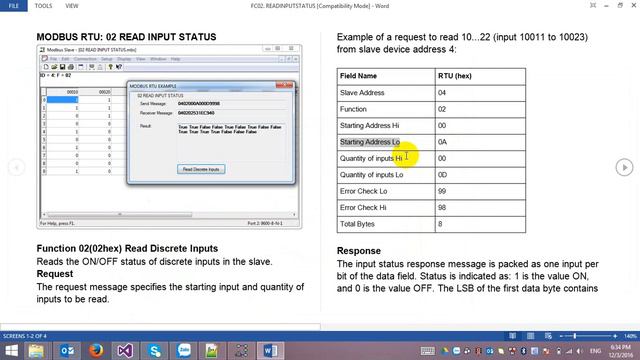Click the 140% zoom level
Screen dimensions: 640x360
coord(630,336)
